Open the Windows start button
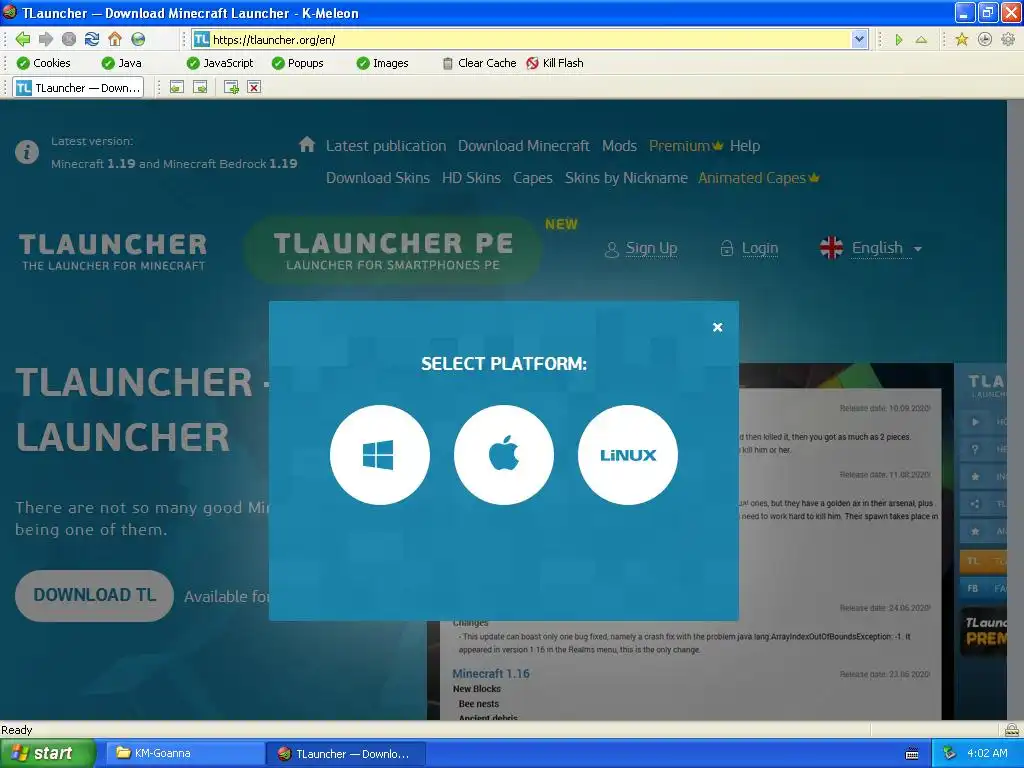Image resolution: width=1024 pixels, height=768 pixels. tap(48, 754)
